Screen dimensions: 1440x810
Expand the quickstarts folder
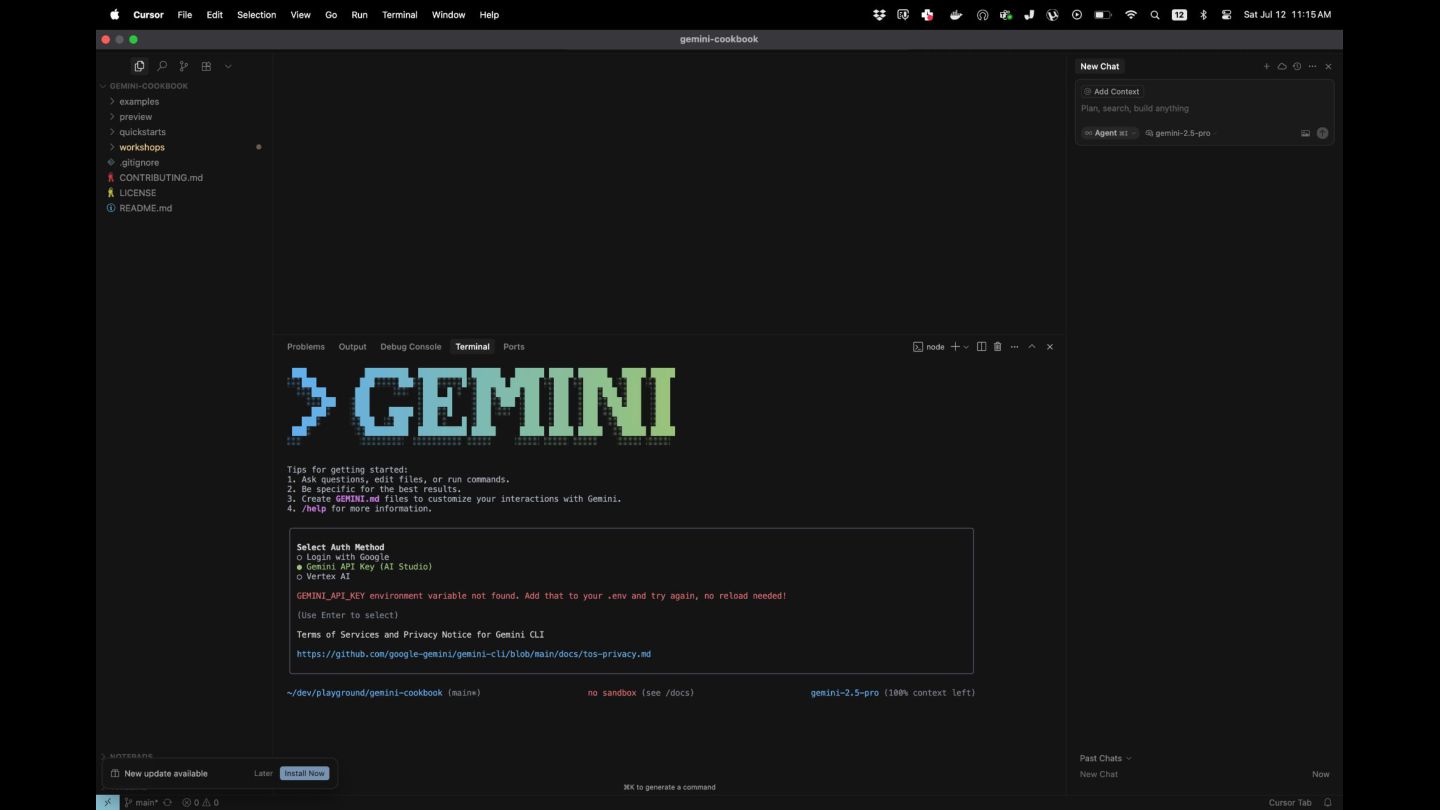[142, 132]
